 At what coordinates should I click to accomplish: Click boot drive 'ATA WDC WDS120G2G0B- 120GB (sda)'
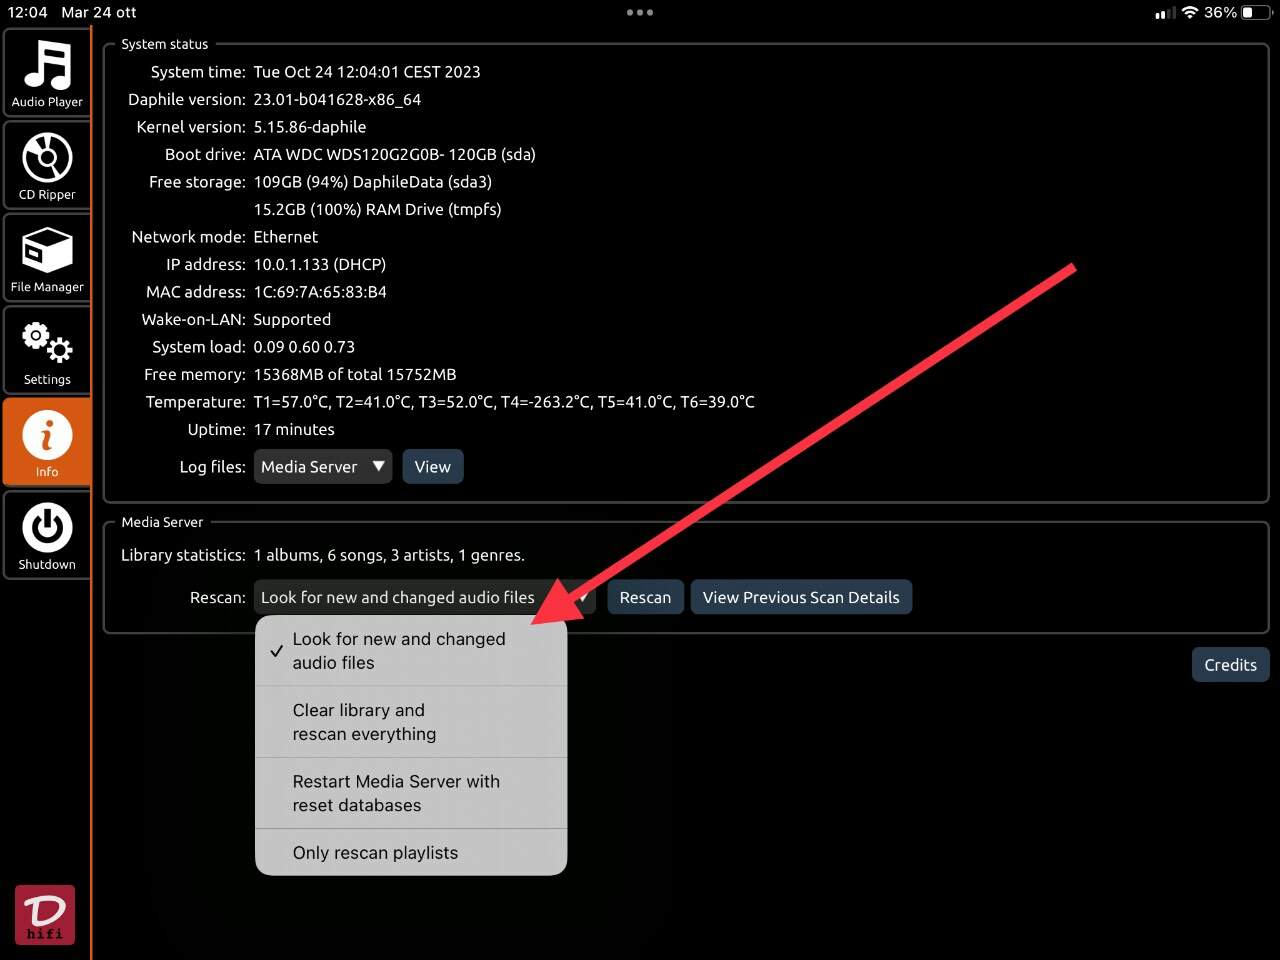pyautogui.click(x=394, y=155)
